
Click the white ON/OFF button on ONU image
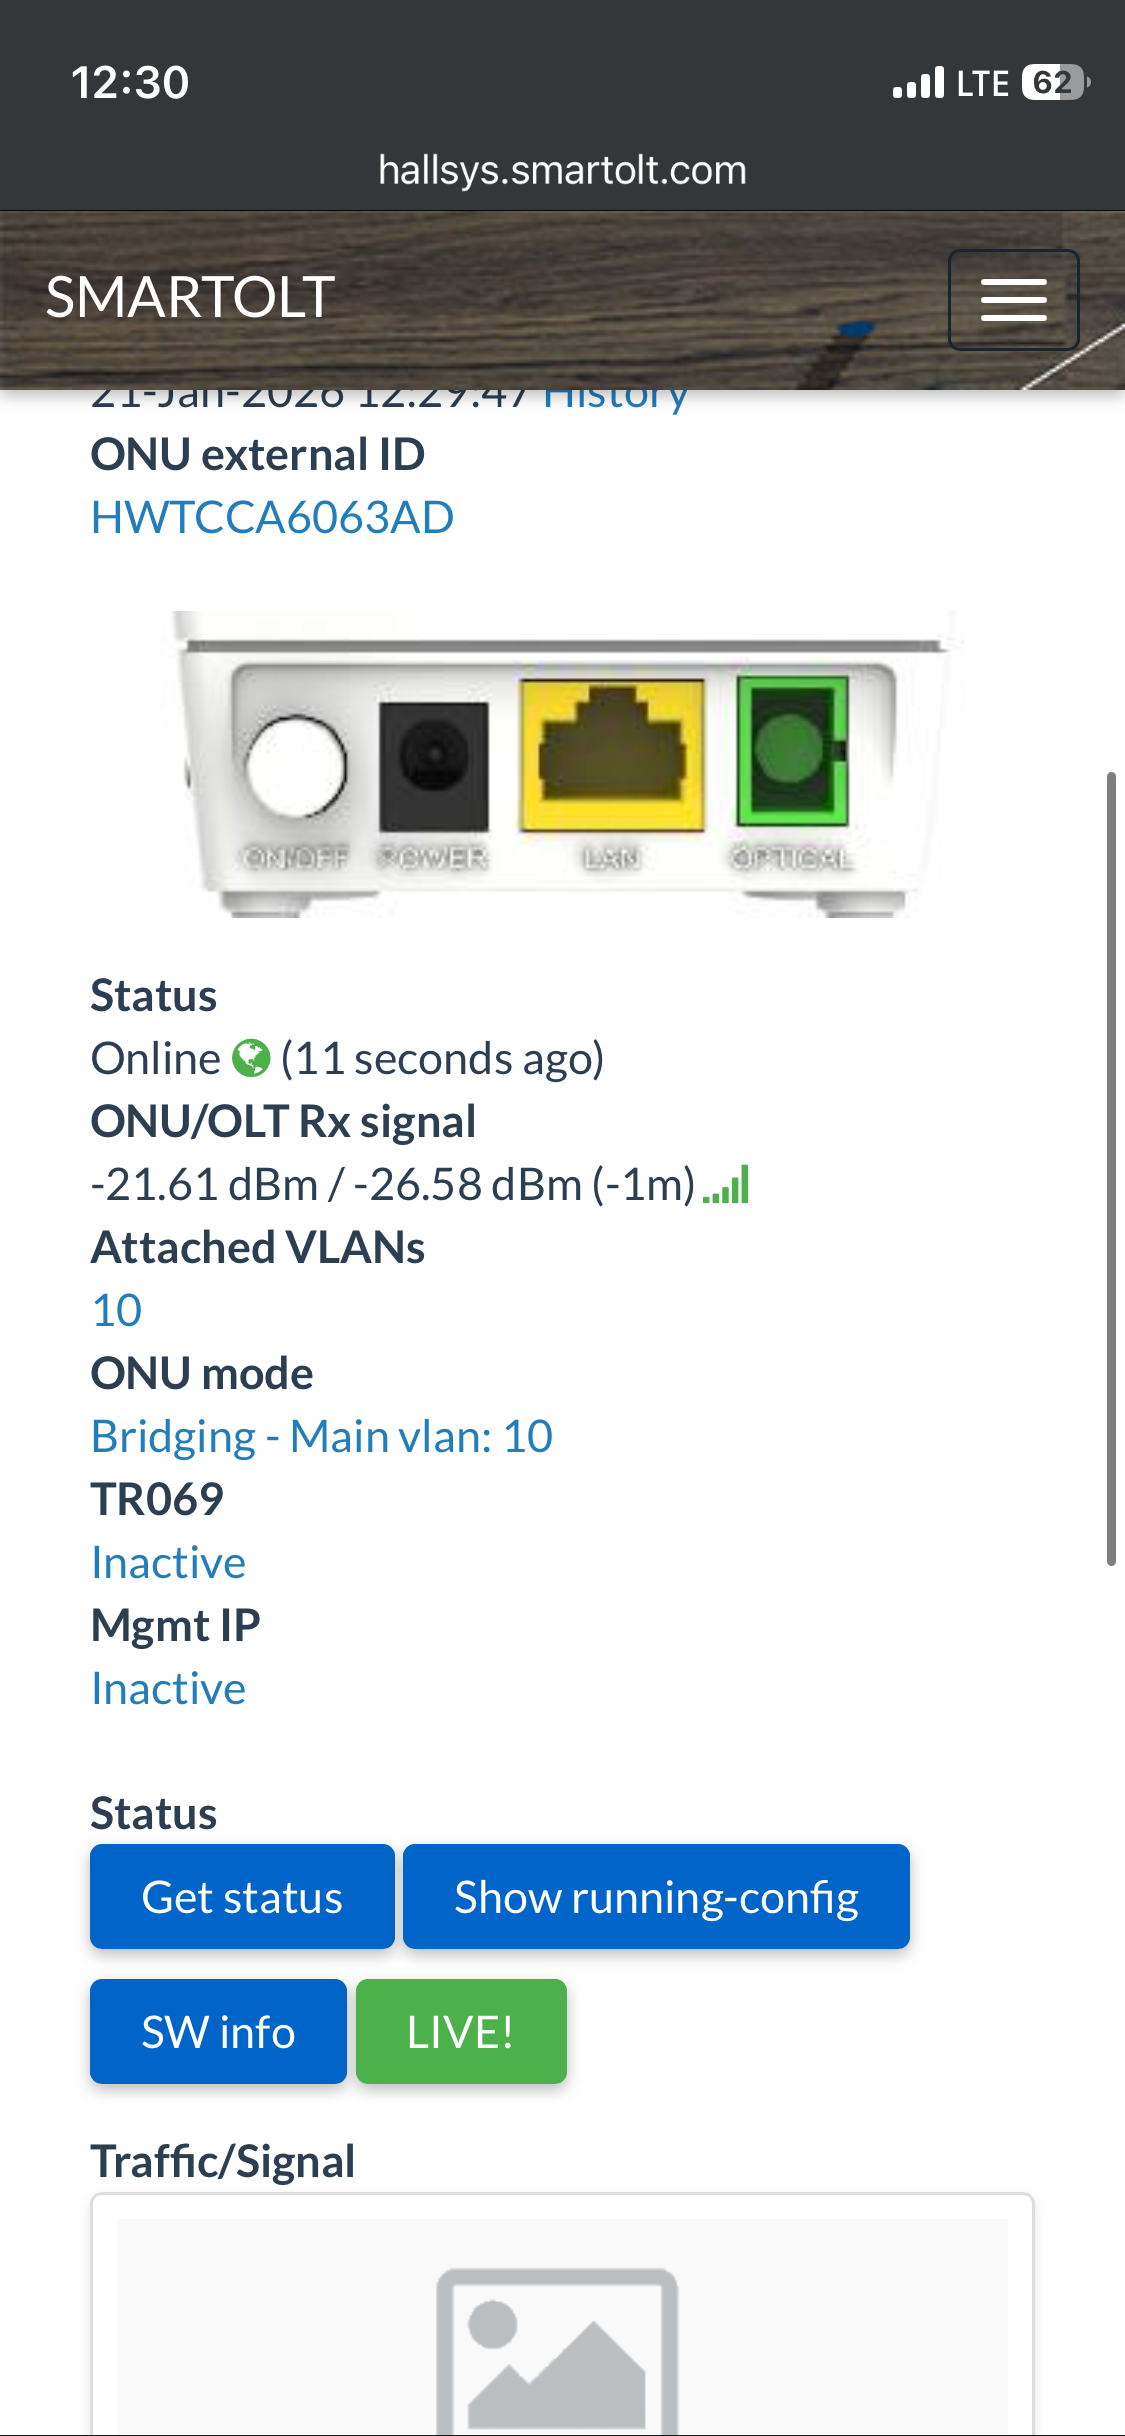[296, 765]
